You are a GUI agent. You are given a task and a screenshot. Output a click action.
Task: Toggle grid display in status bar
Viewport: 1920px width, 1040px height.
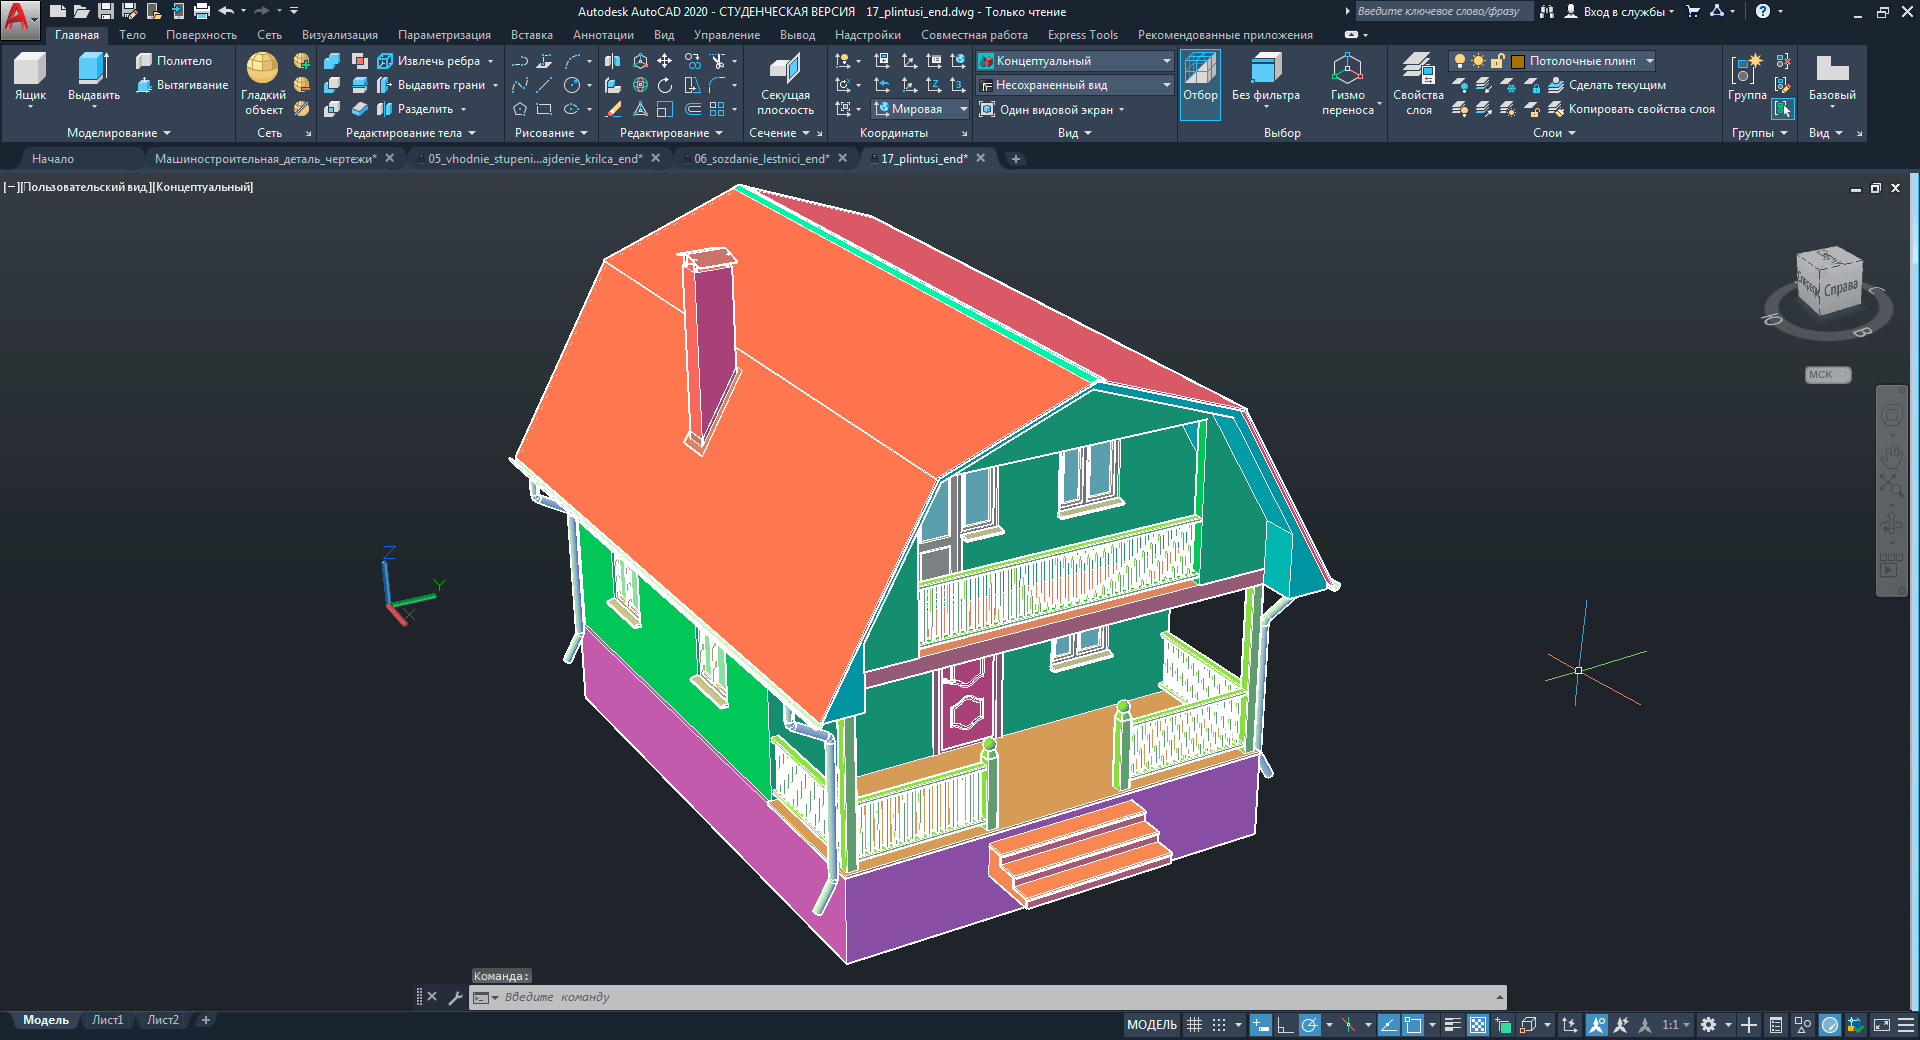click(1194, 1025)
